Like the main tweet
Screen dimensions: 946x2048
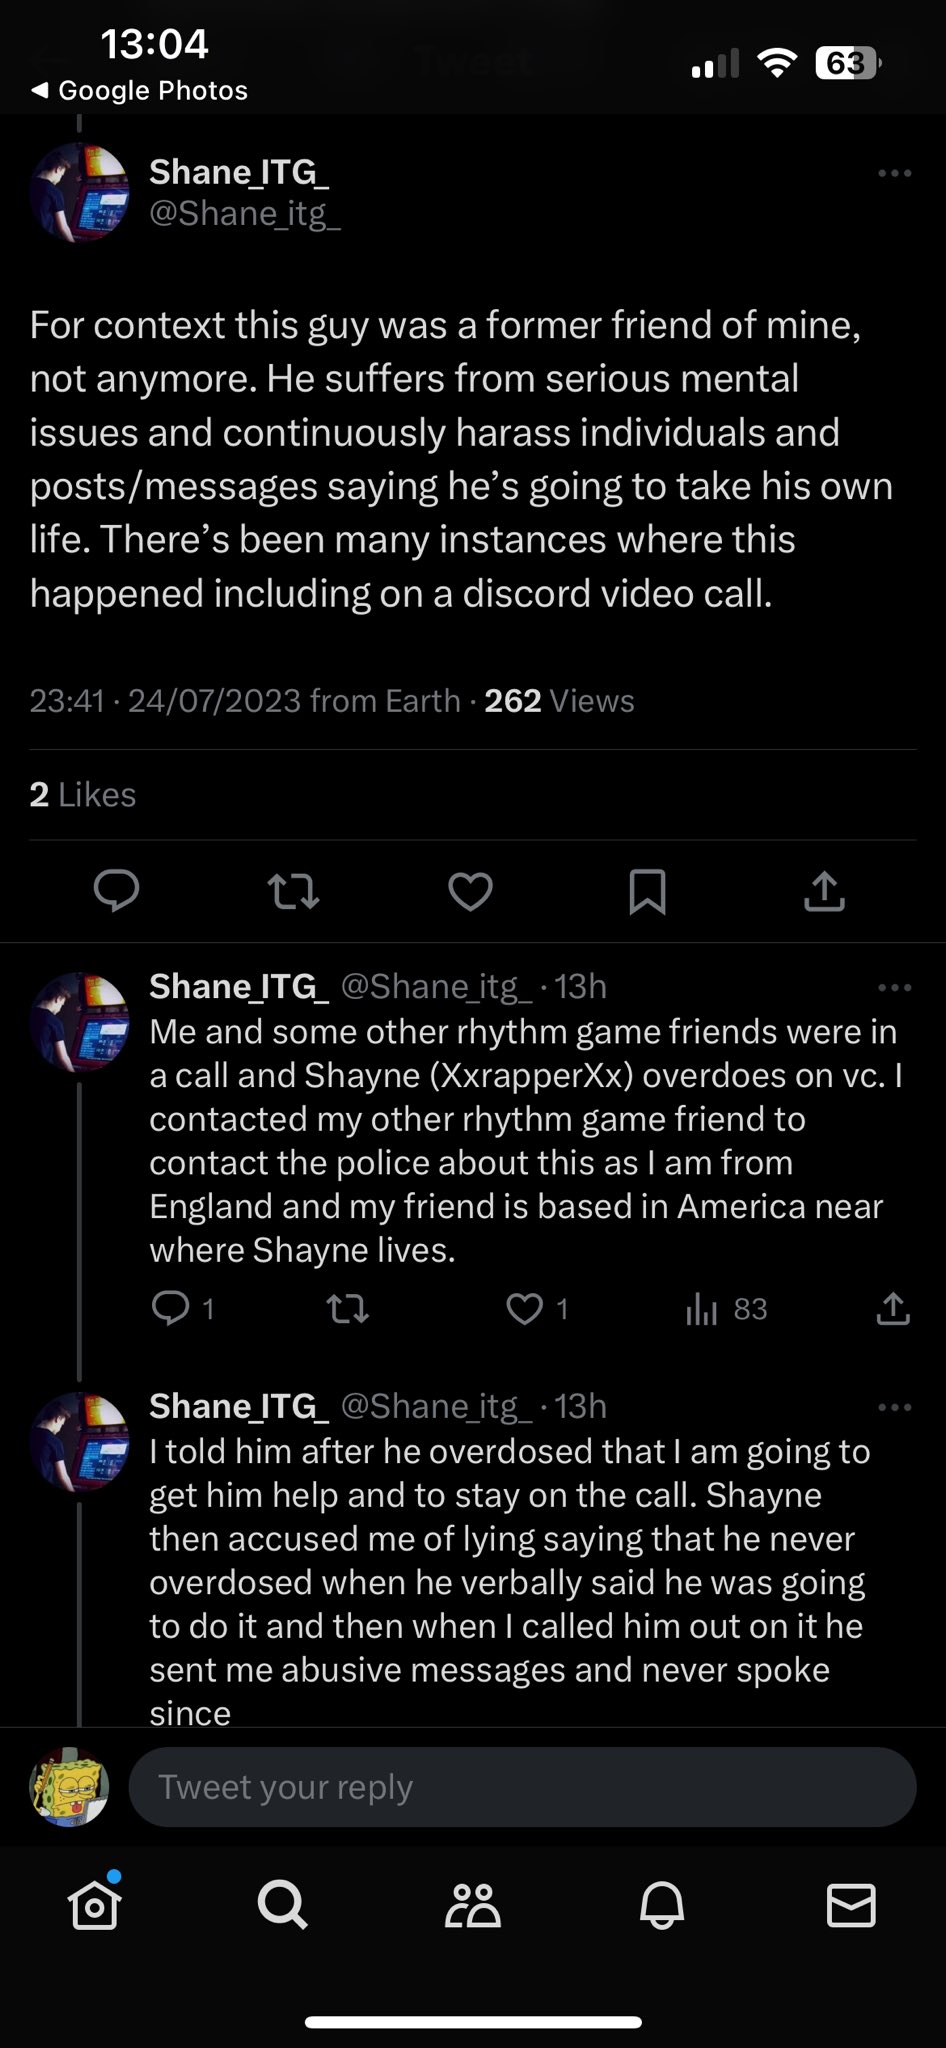coord(470,891)
